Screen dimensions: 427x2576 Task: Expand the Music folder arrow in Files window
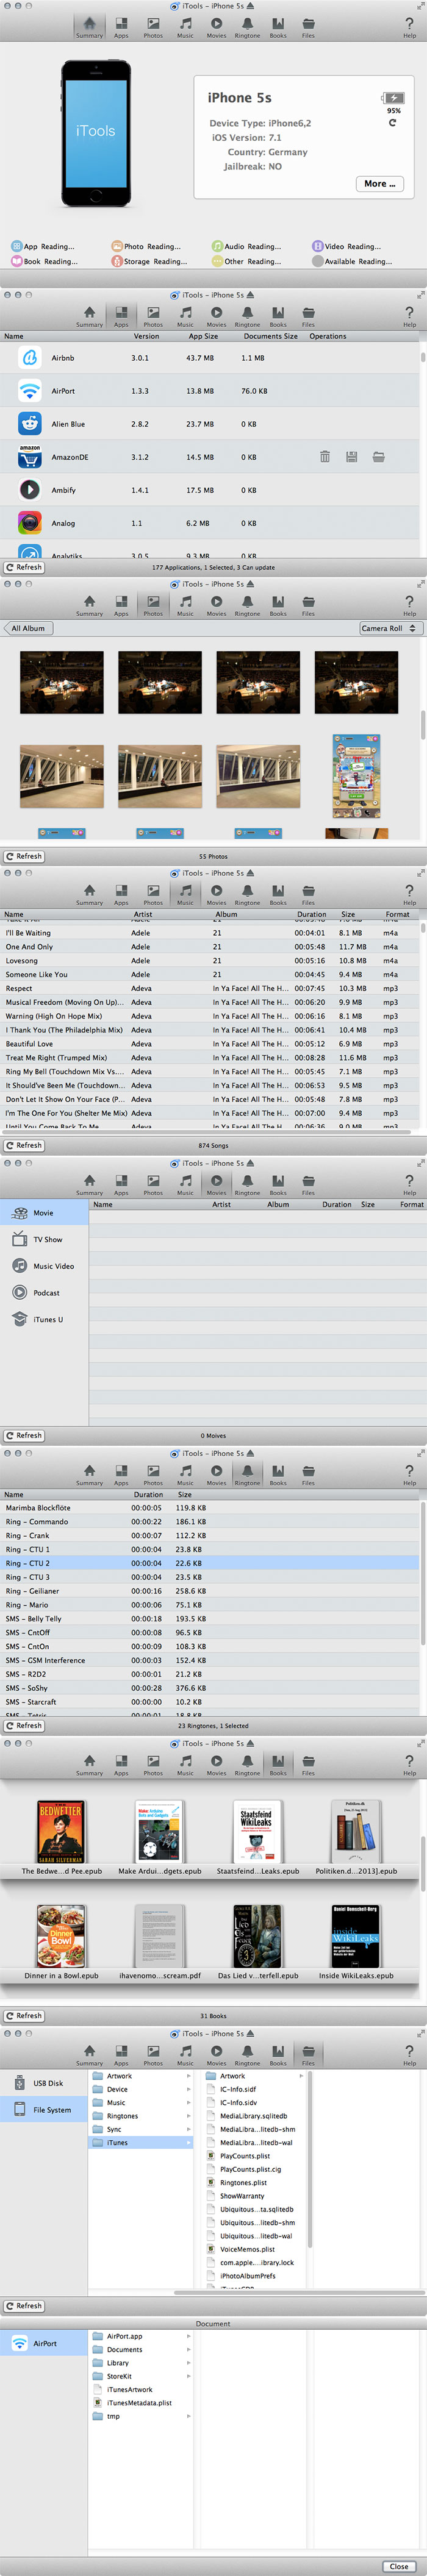[188, 2103]
